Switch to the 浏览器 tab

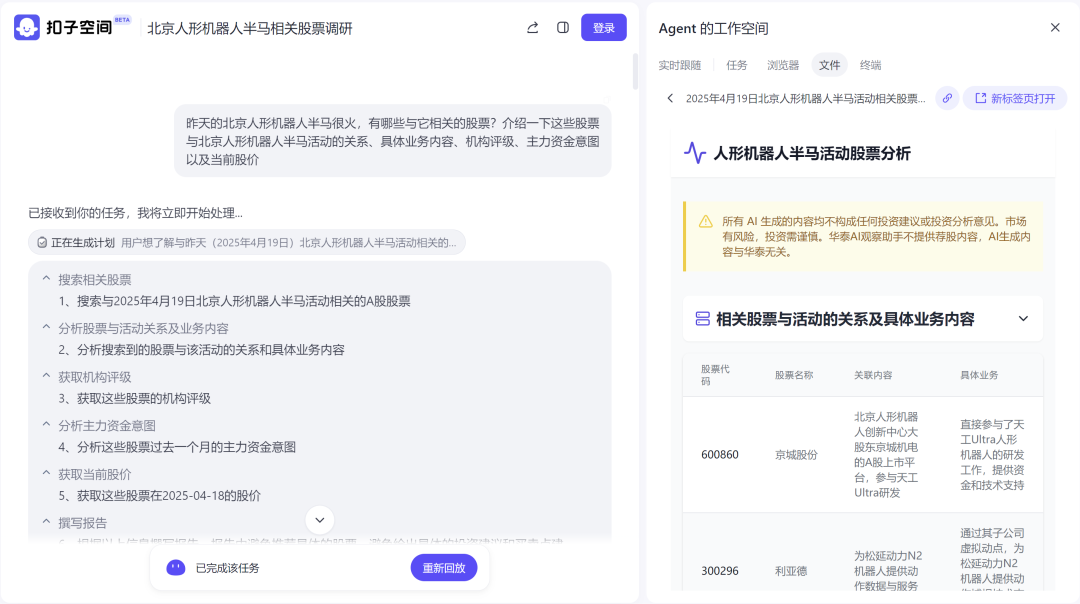(x=783, y=65)
